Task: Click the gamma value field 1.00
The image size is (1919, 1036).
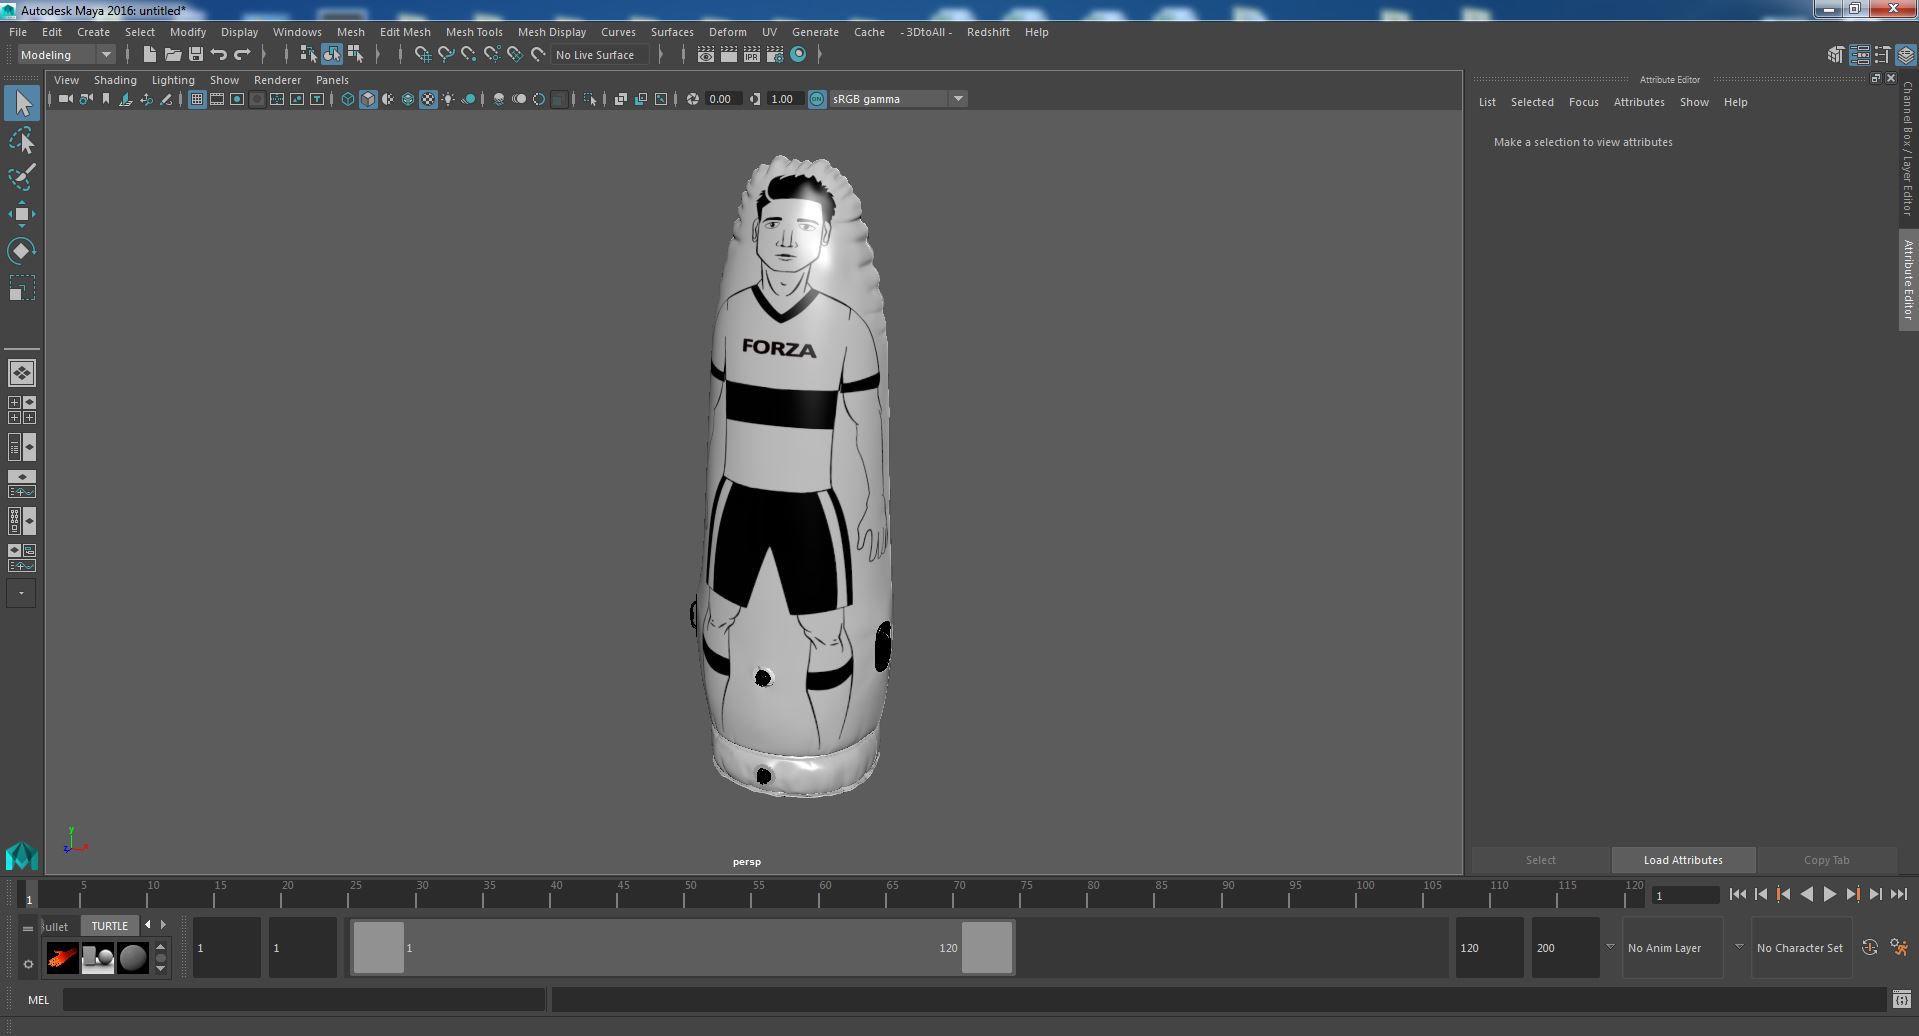Action: point(785,99)
